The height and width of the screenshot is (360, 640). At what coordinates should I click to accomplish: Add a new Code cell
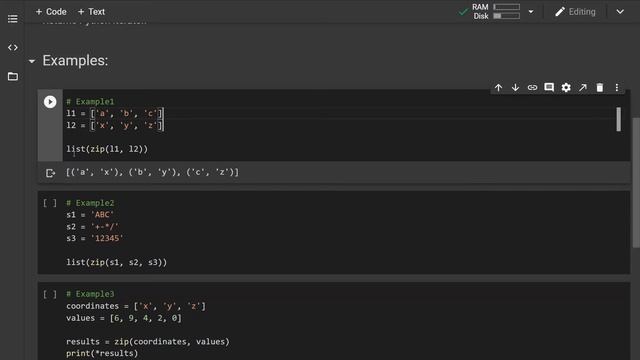pyautogui.click(x=51, y=12)
